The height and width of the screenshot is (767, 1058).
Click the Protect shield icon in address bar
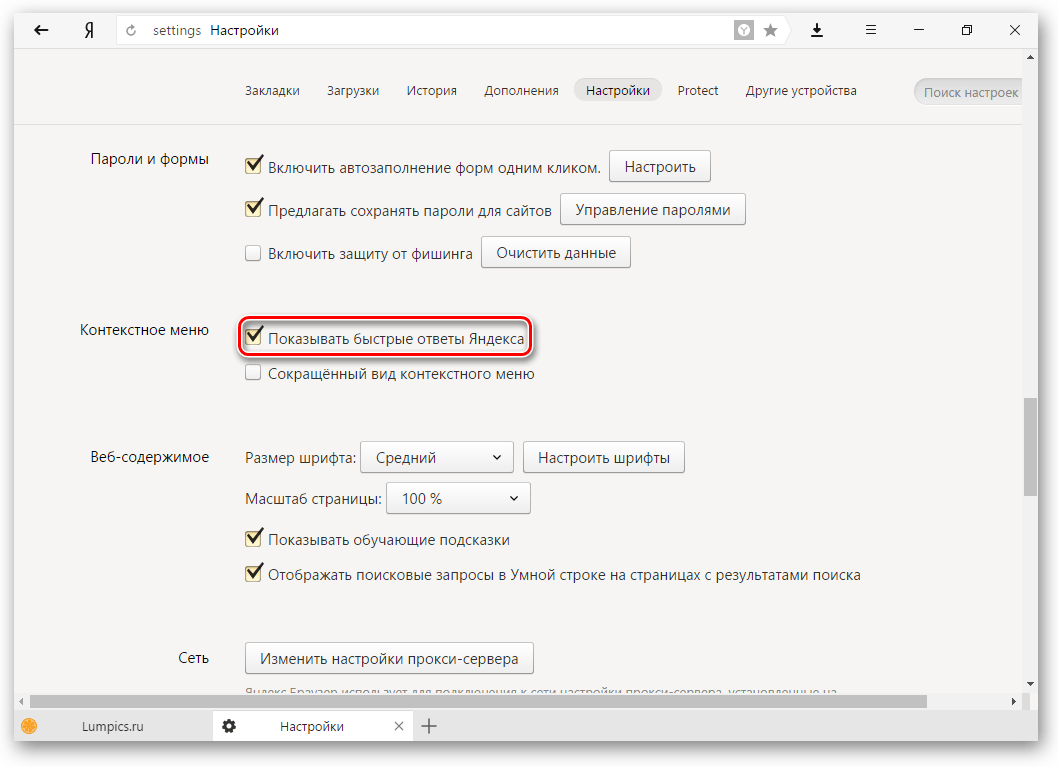[744, 31]
